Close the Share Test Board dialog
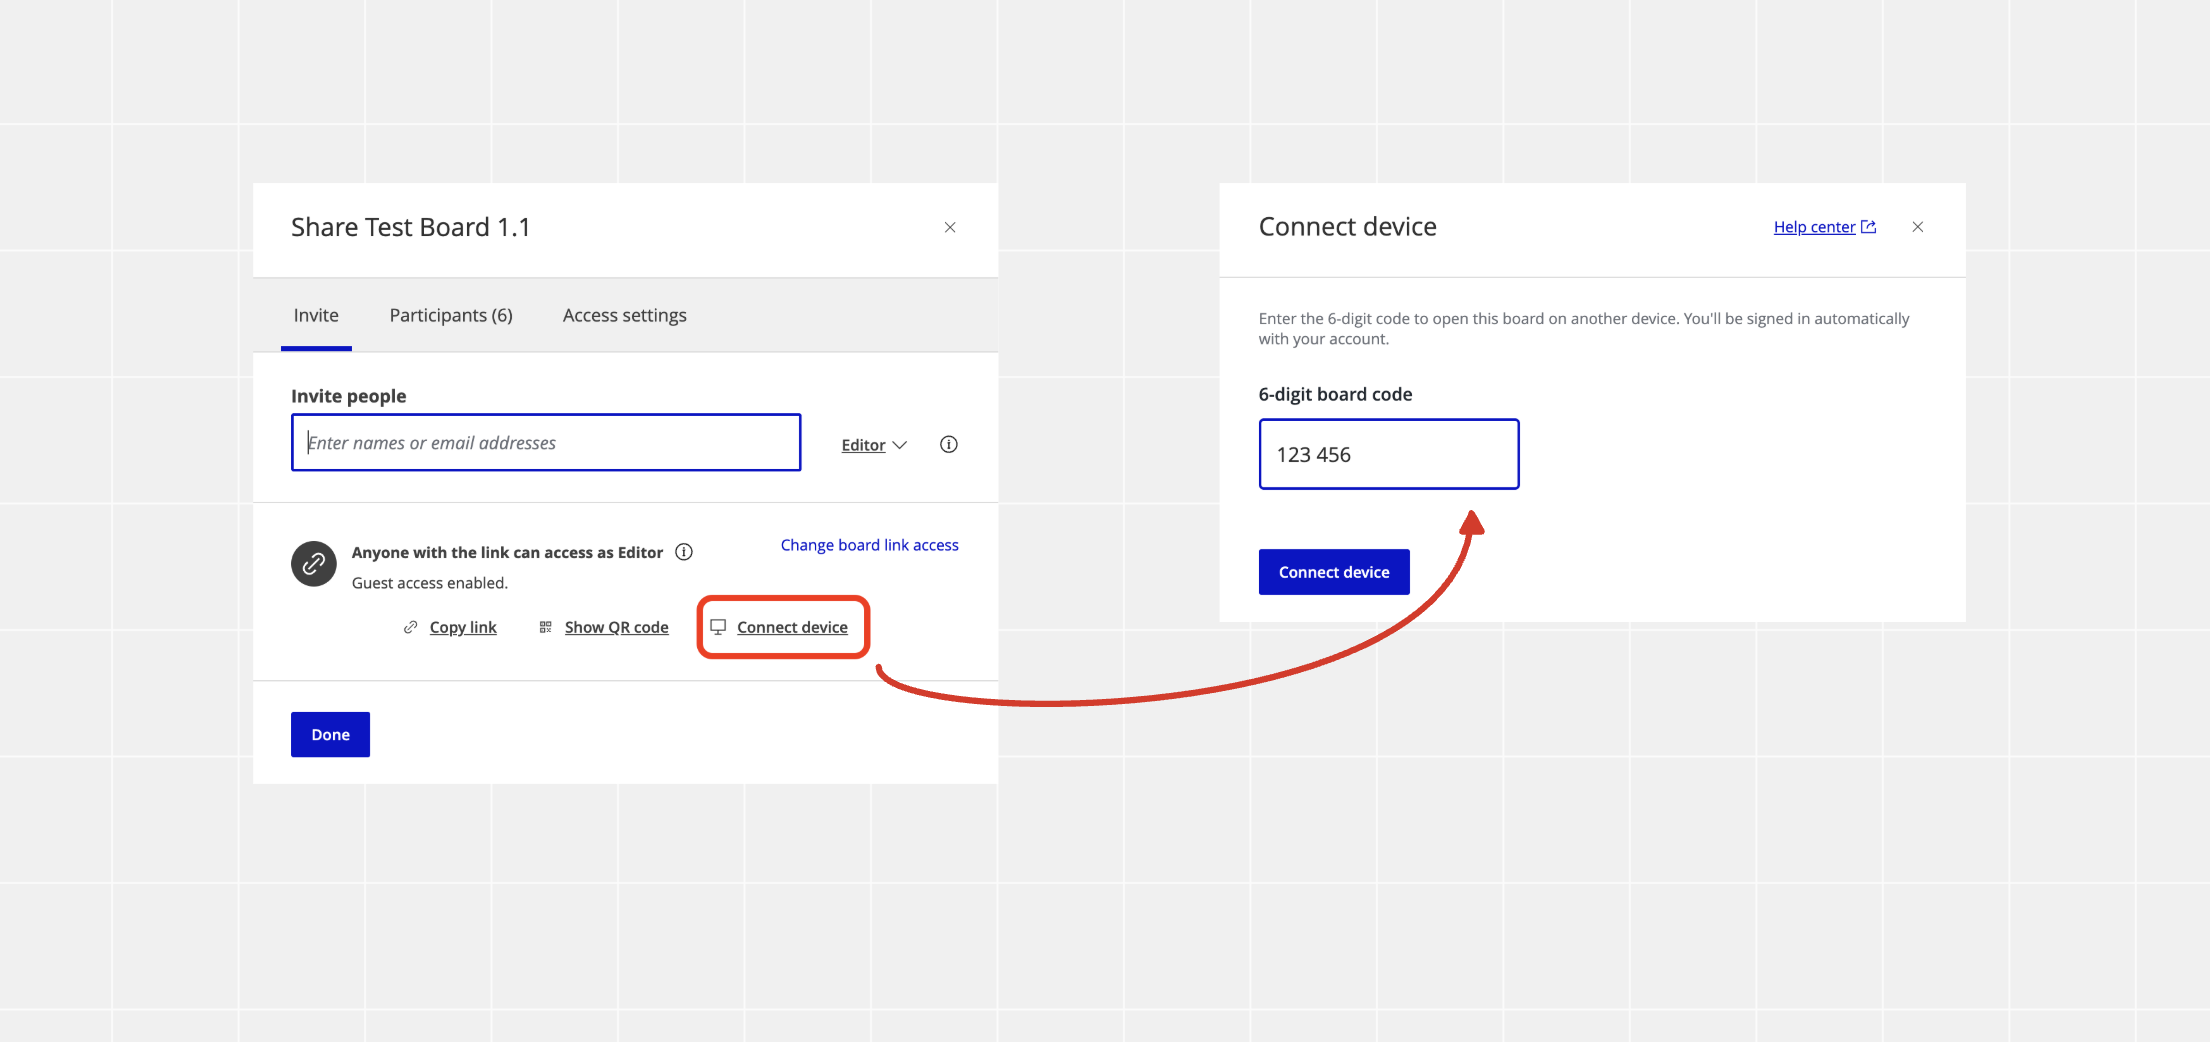 [x=950, y=228]
